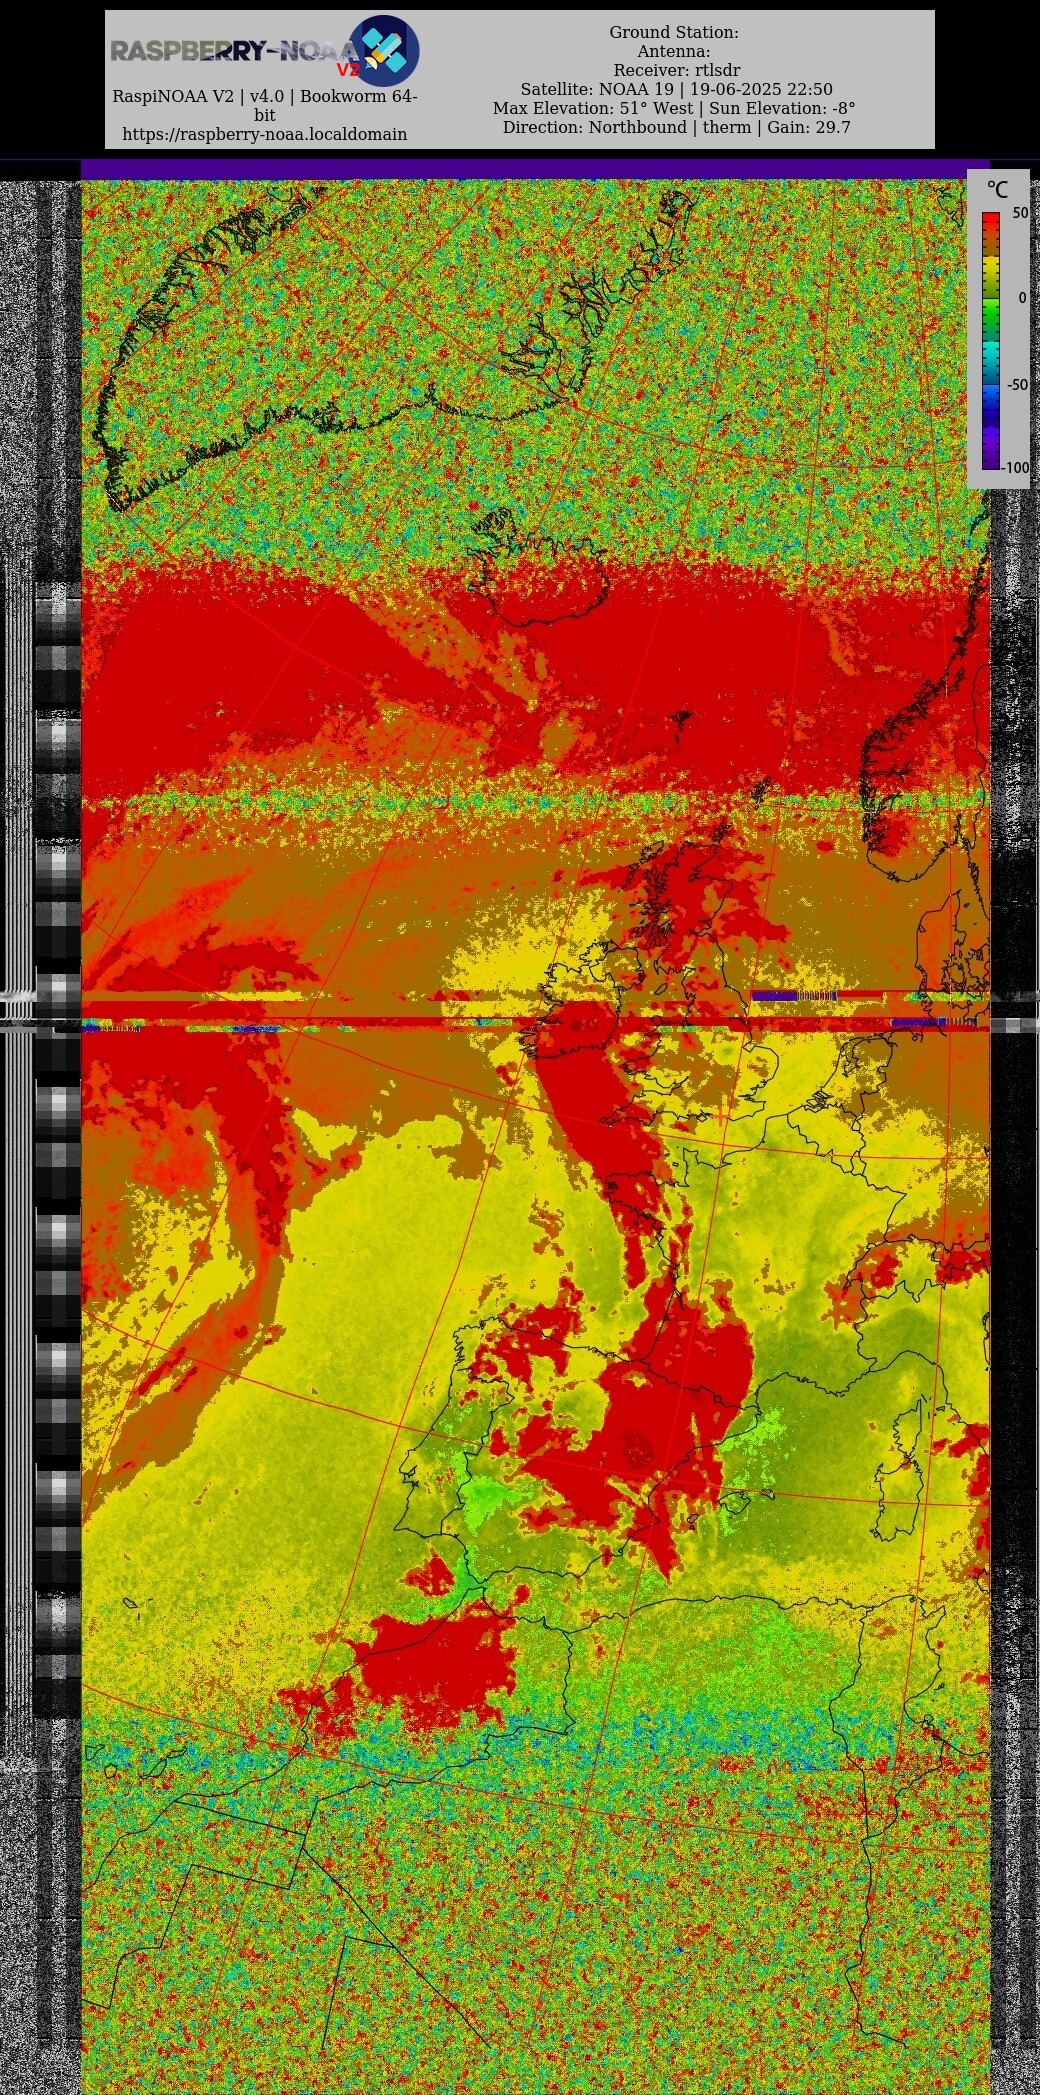Click the 0 mark on temperature scale
The image size is (1040, 2095).
pos(1022,298)
